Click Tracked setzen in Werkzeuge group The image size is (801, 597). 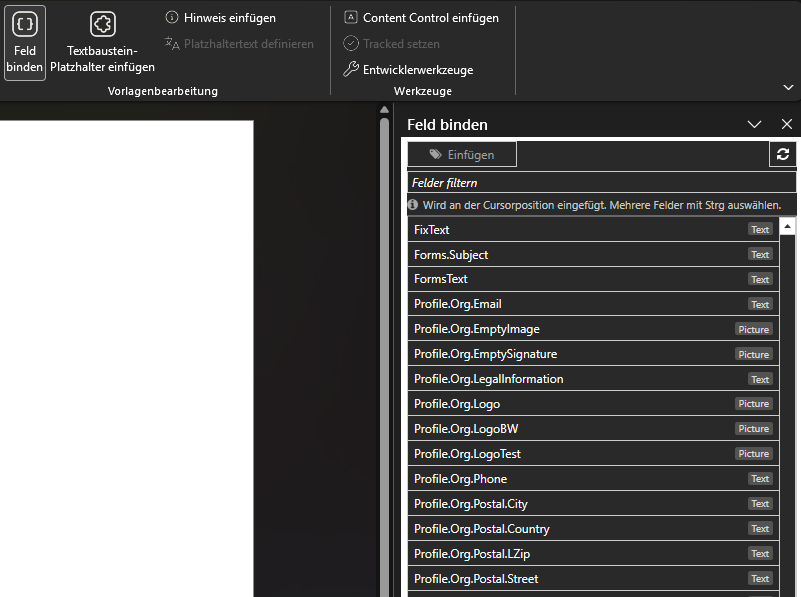(391, 44)
